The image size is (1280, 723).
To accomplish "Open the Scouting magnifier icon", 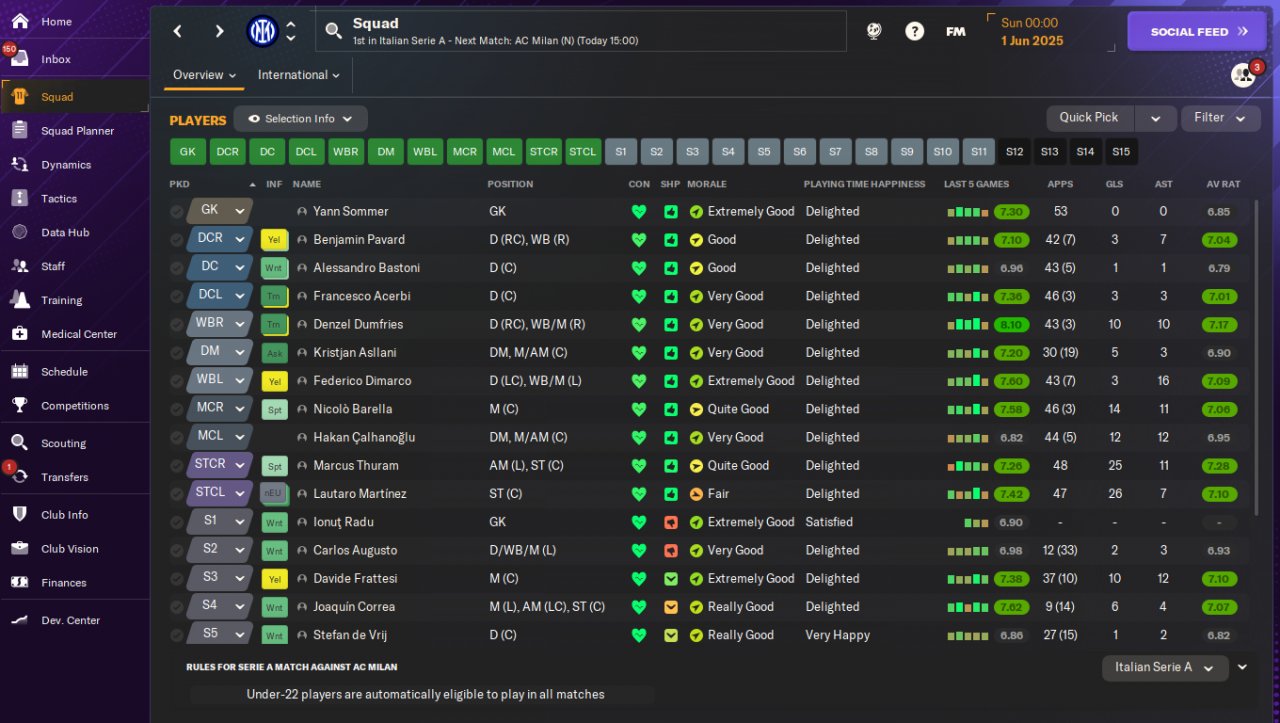I will [20, 443].
